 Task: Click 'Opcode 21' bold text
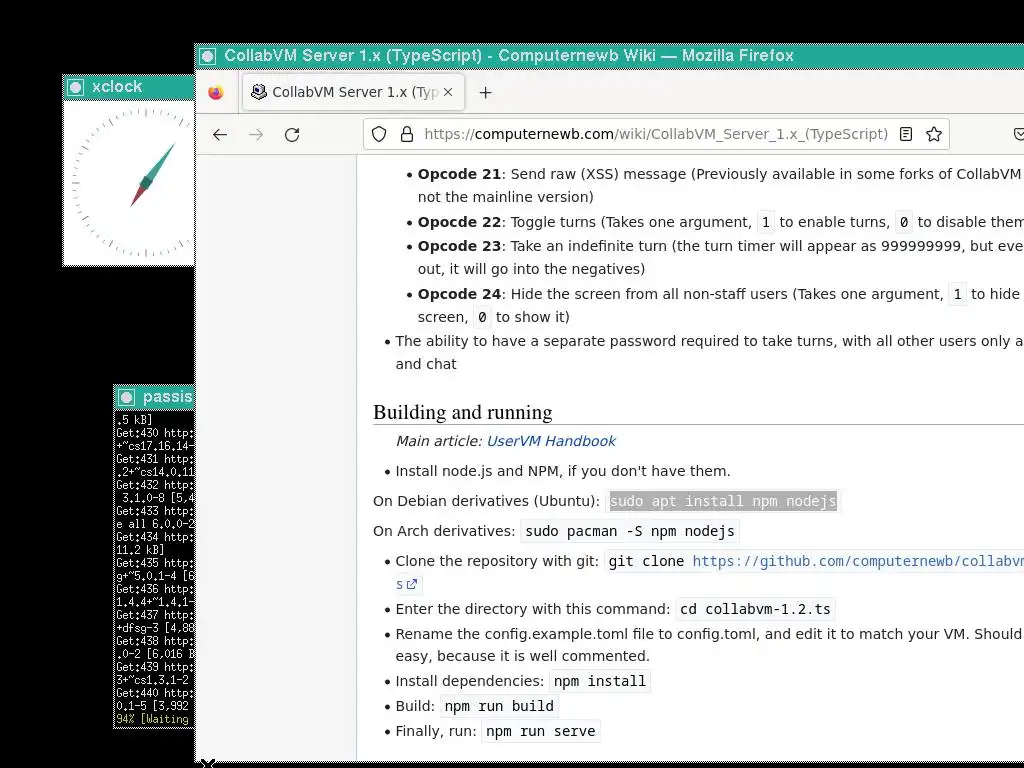point(459,174)
